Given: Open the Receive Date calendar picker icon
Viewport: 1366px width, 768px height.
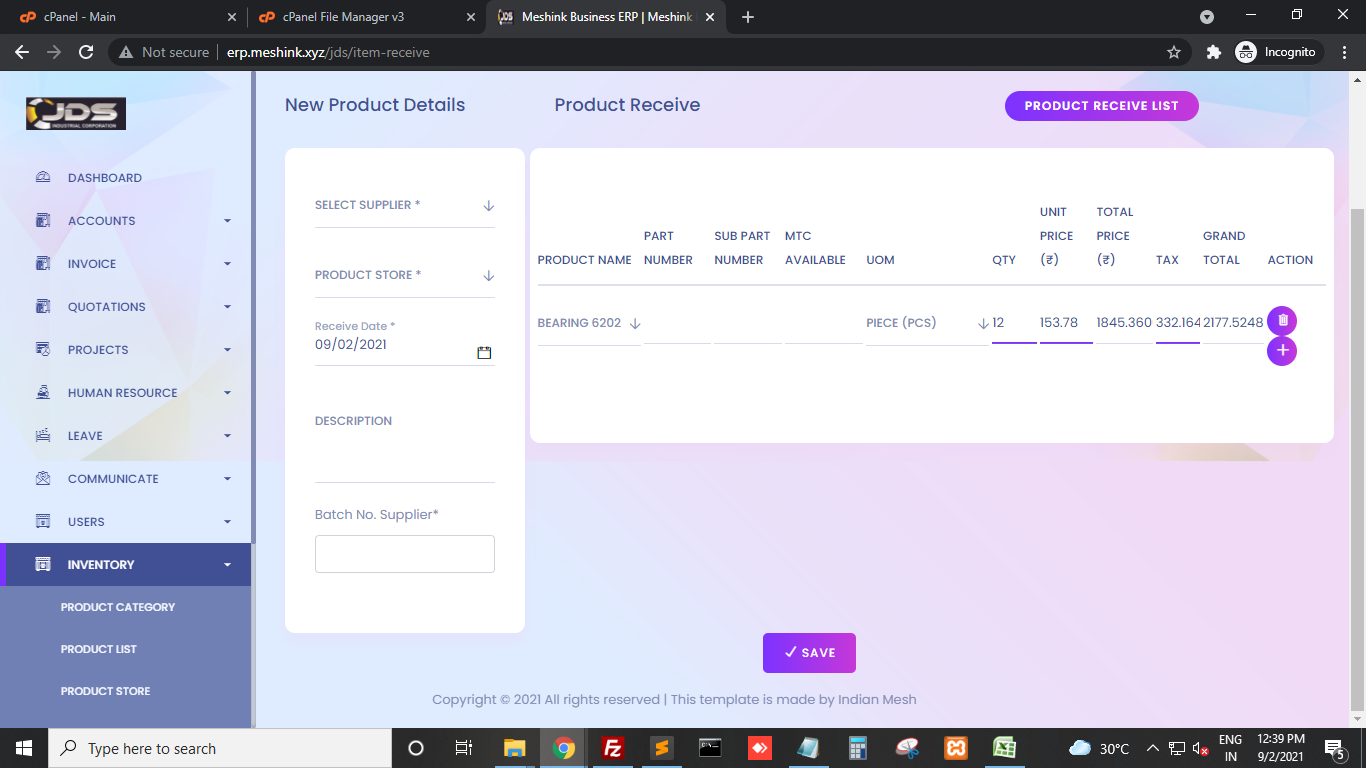Looking at the screenshot, I should coord(484,353).
